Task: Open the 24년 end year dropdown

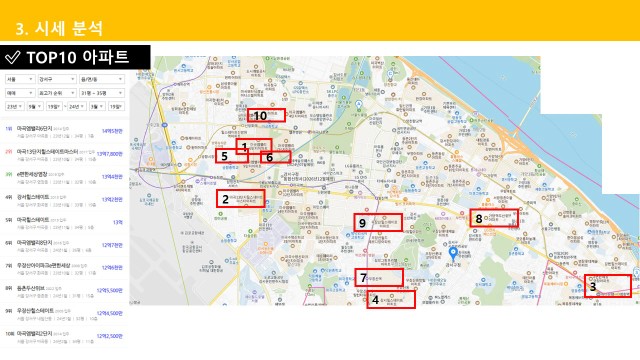Action: point(76,107)
